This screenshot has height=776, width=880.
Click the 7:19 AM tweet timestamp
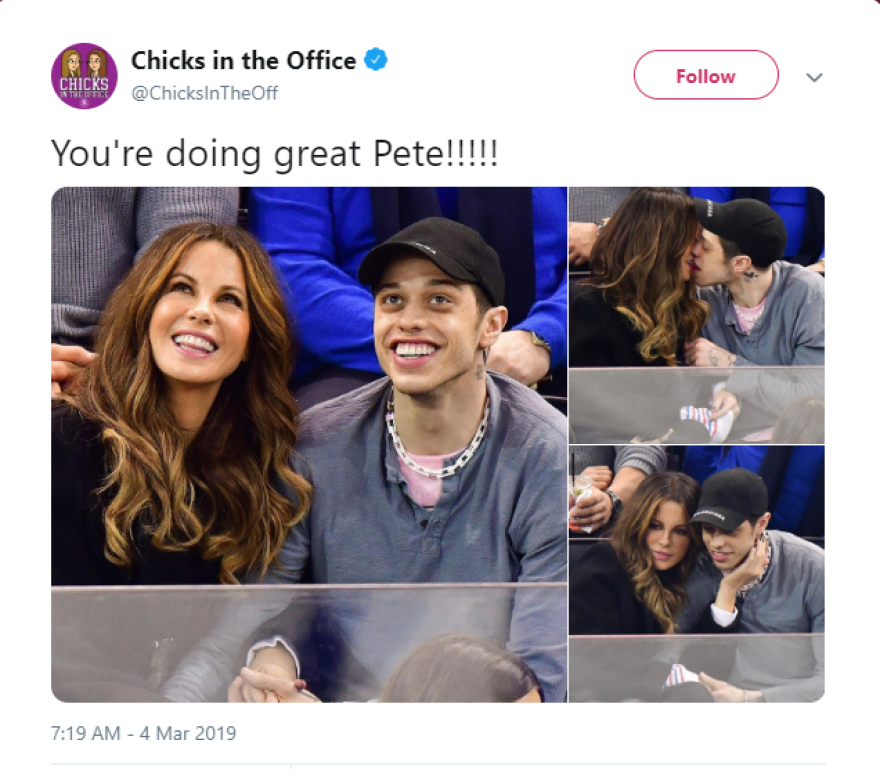85,733
